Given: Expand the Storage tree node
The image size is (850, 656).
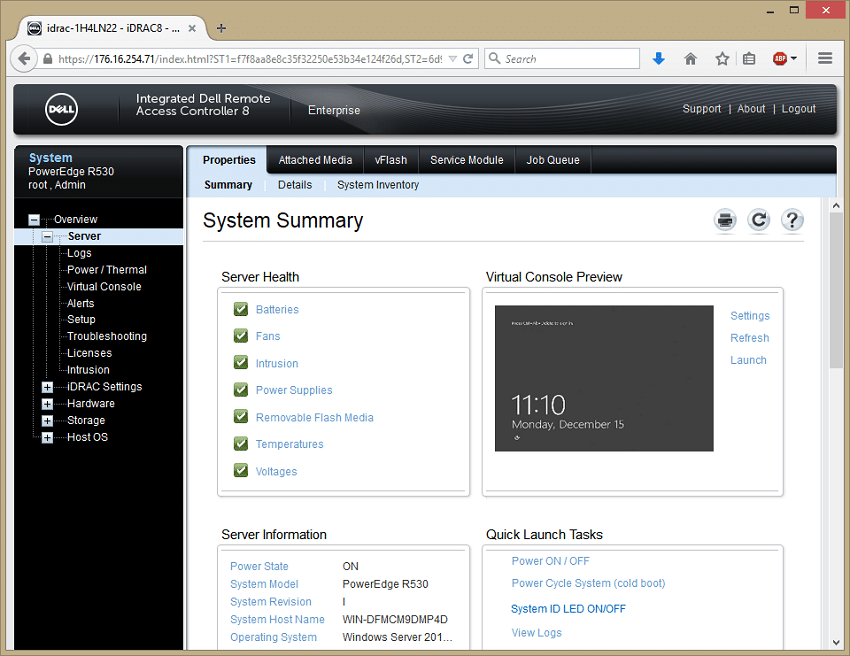Looking at the screenshot, I should [48, 421].
